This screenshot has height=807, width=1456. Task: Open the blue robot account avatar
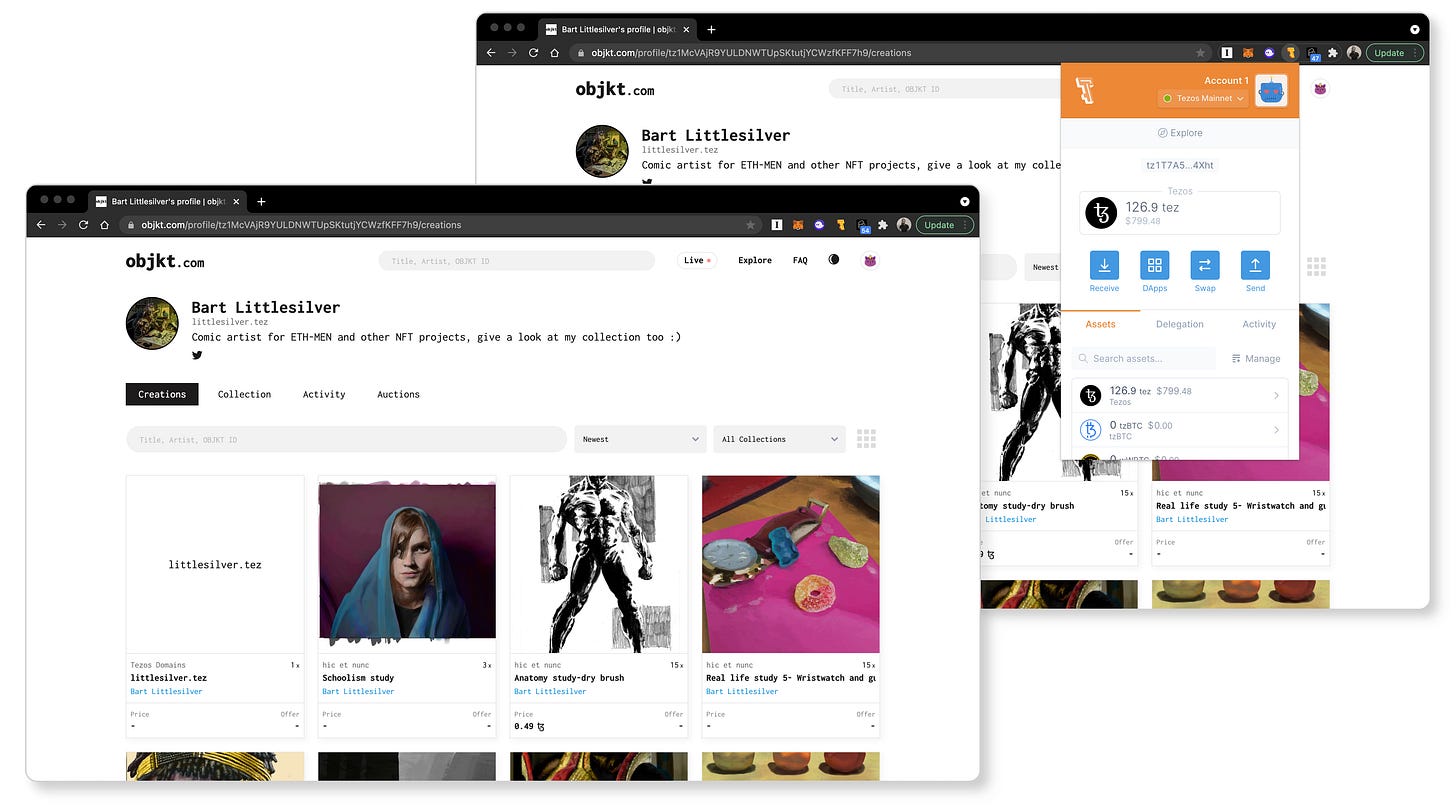click(x=1271, y=91)
